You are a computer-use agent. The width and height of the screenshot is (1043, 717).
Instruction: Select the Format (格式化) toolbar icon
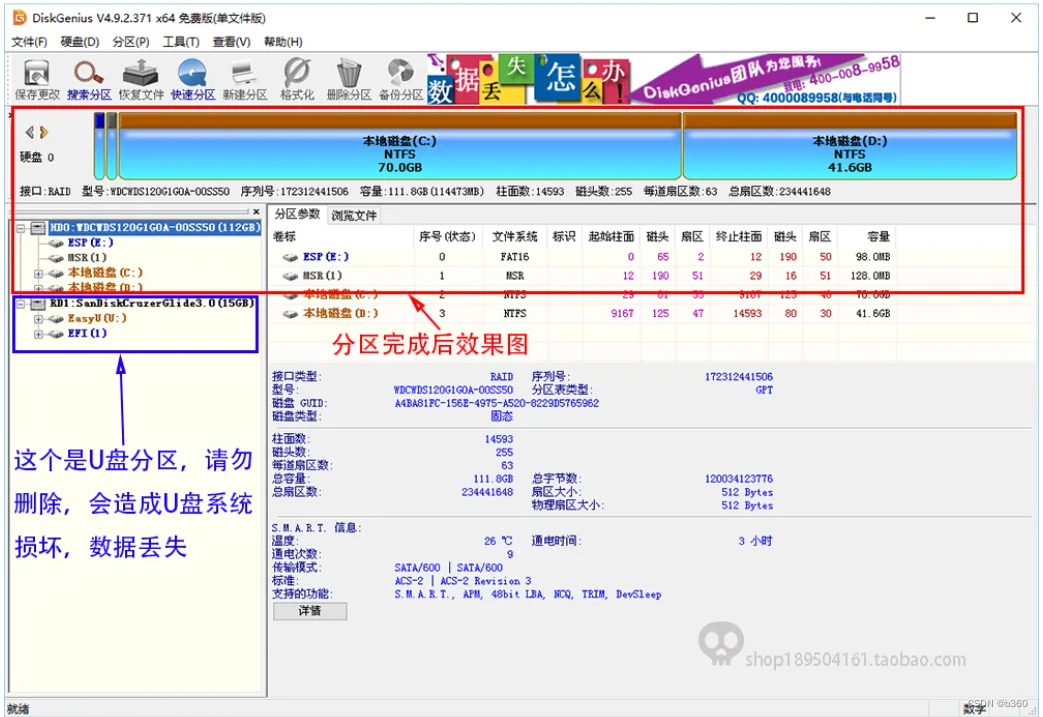297,80
